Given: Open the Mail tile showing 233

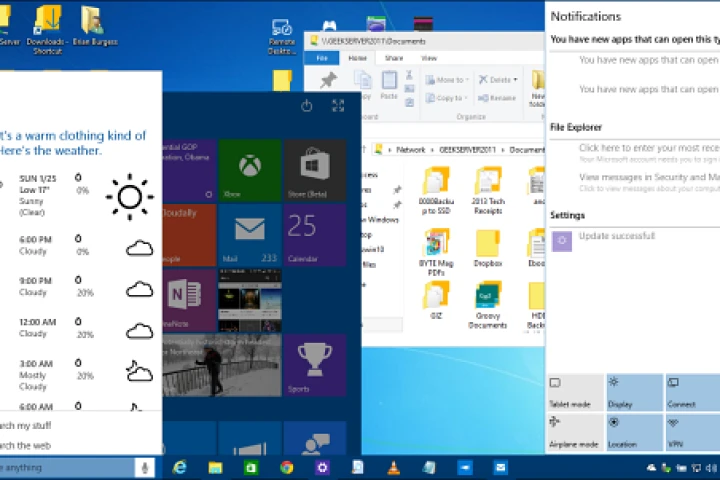Looking at the screenshot, I should click(x=250, y=235).
